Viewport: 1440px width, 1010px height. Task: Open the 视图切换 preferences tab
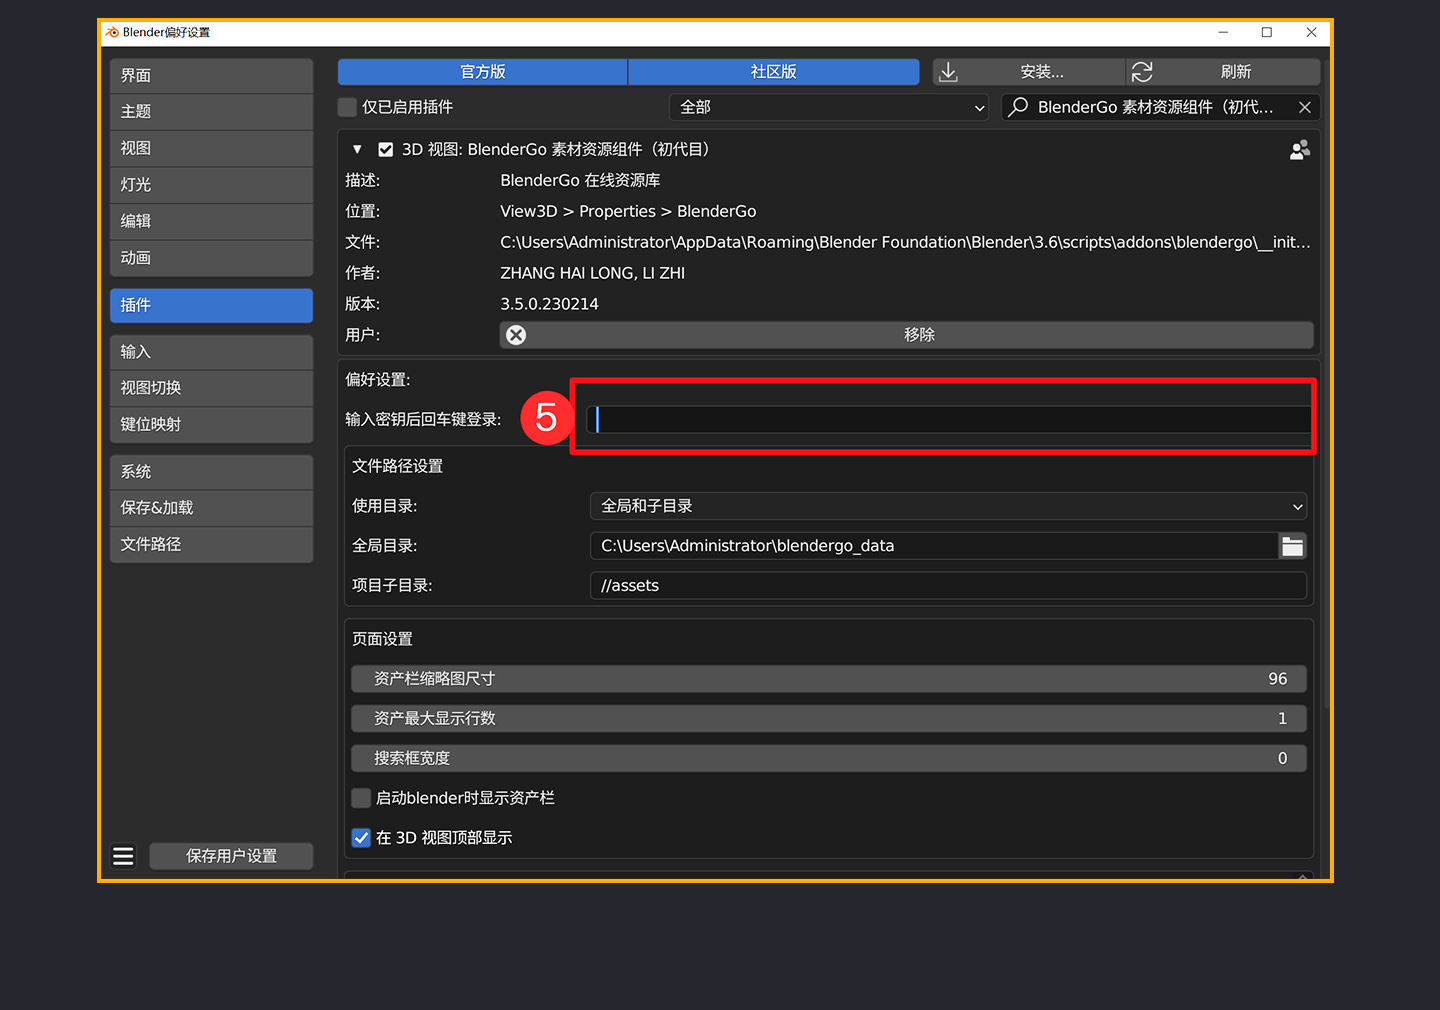coord(211,388)
